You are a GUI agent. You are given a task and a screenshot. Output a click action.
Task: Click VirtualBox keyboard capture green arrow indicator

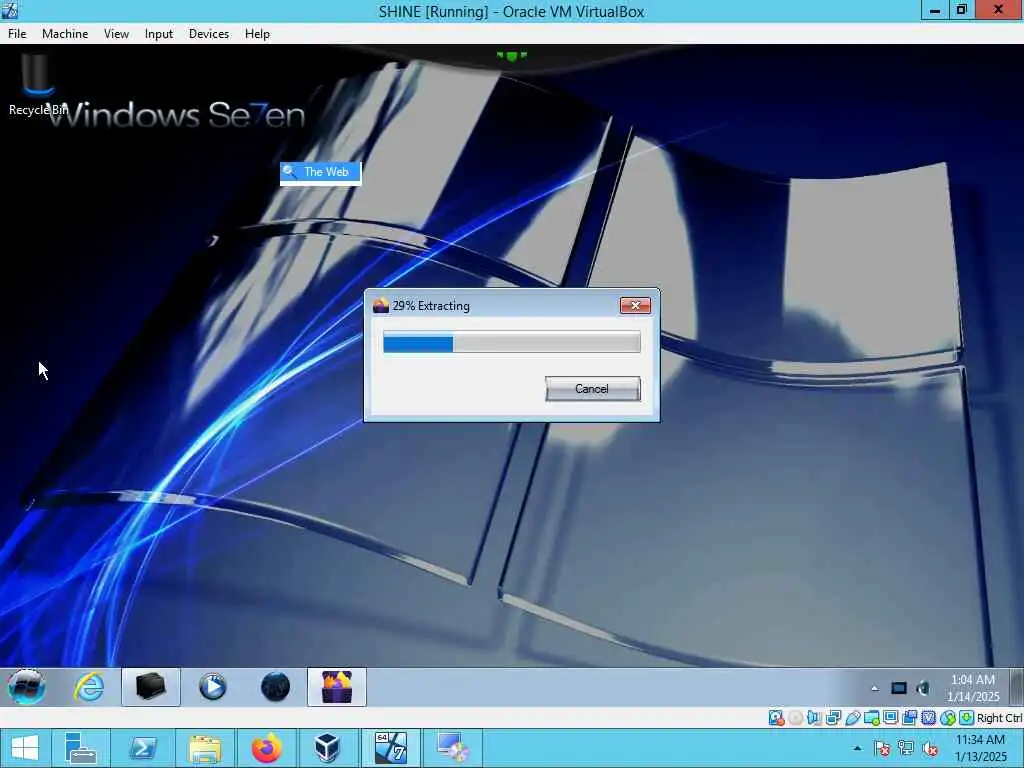pos(967,718)
